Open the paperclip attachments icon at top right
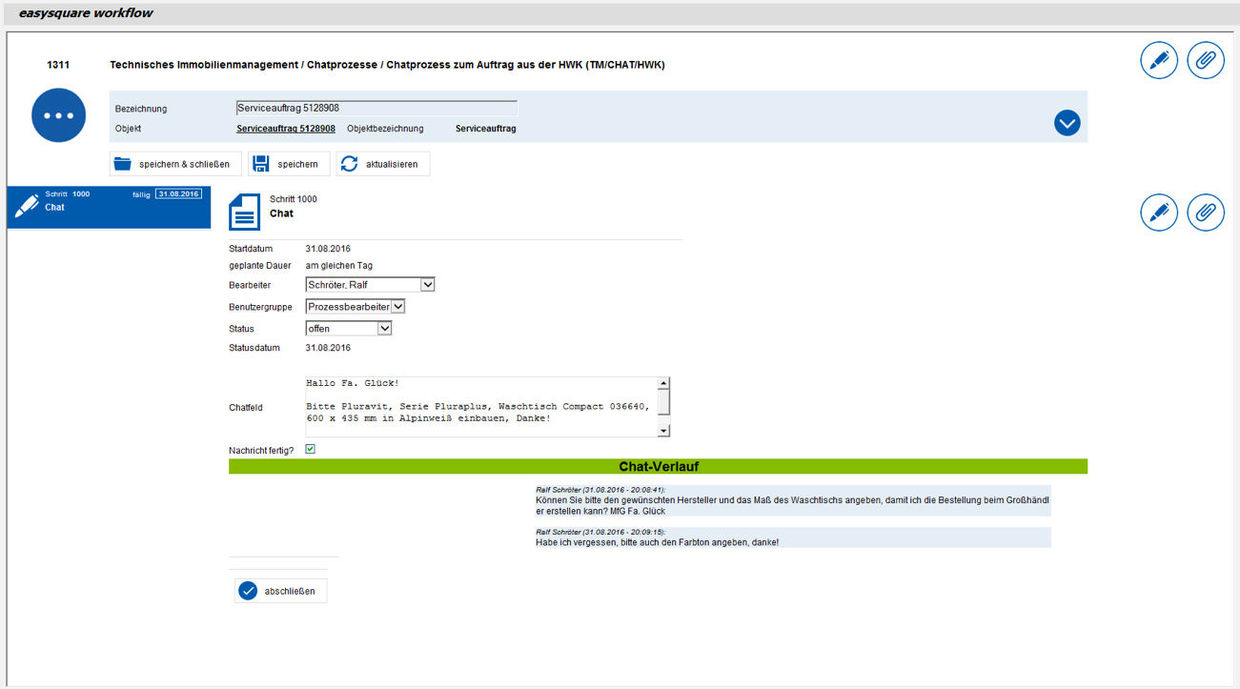Image resolution: width=1240 pixels, height=689 pixels. coord(1205,60)
